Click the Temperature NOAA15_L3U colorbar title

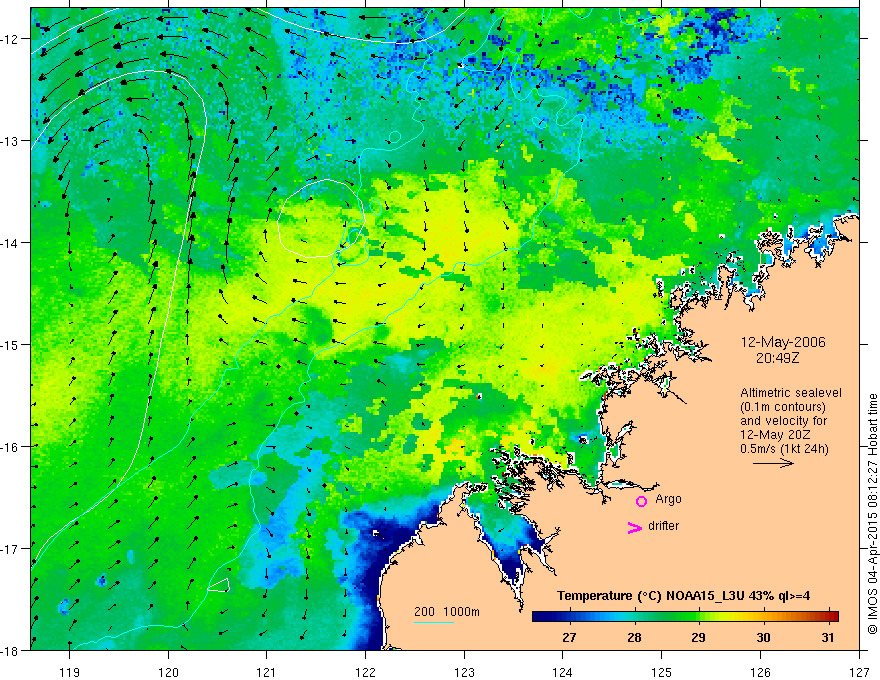tap(683, 596)
